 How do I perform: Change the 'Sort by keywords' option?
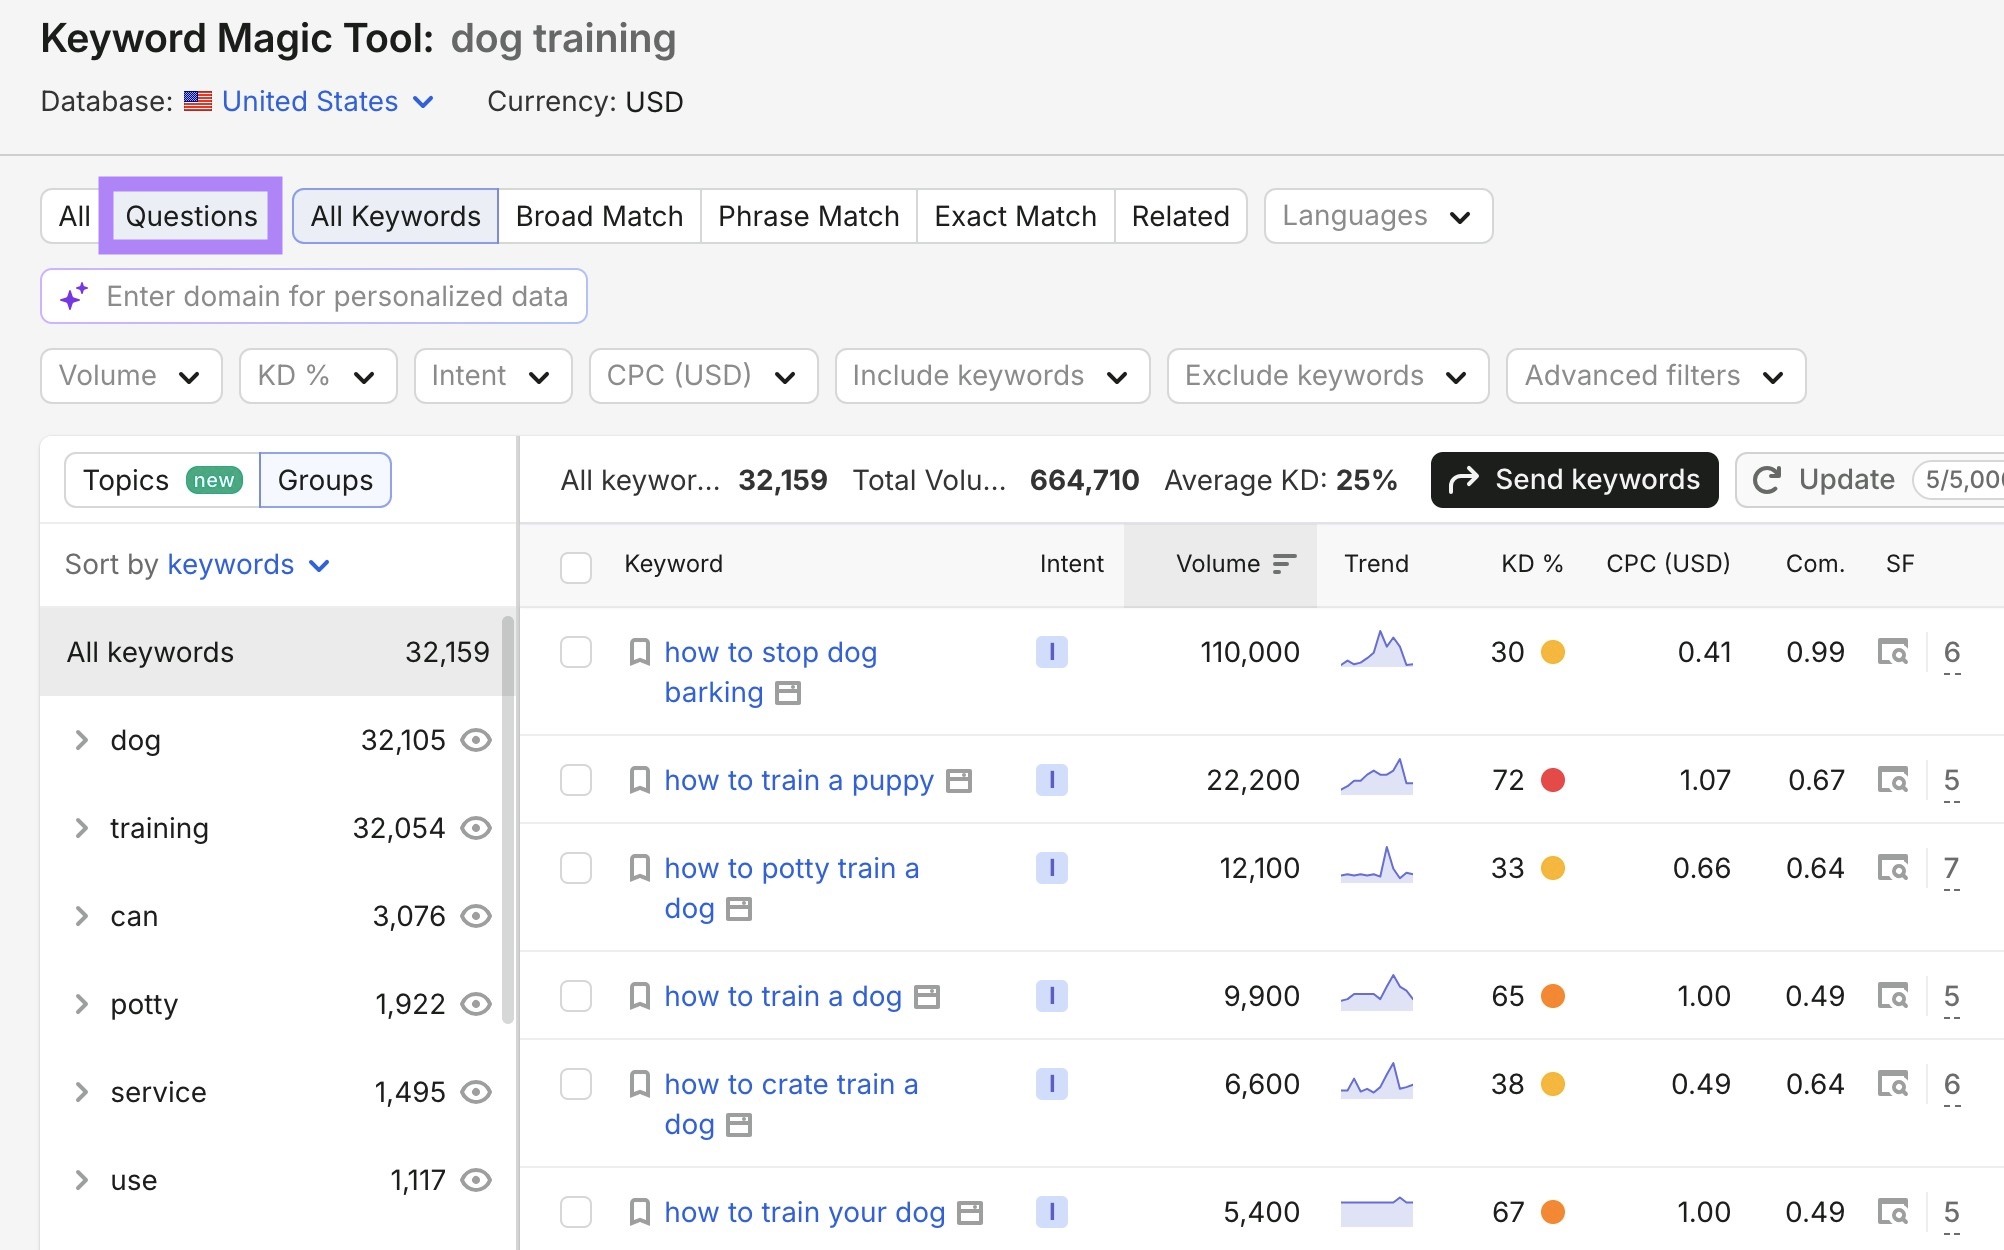pos(248,565)
